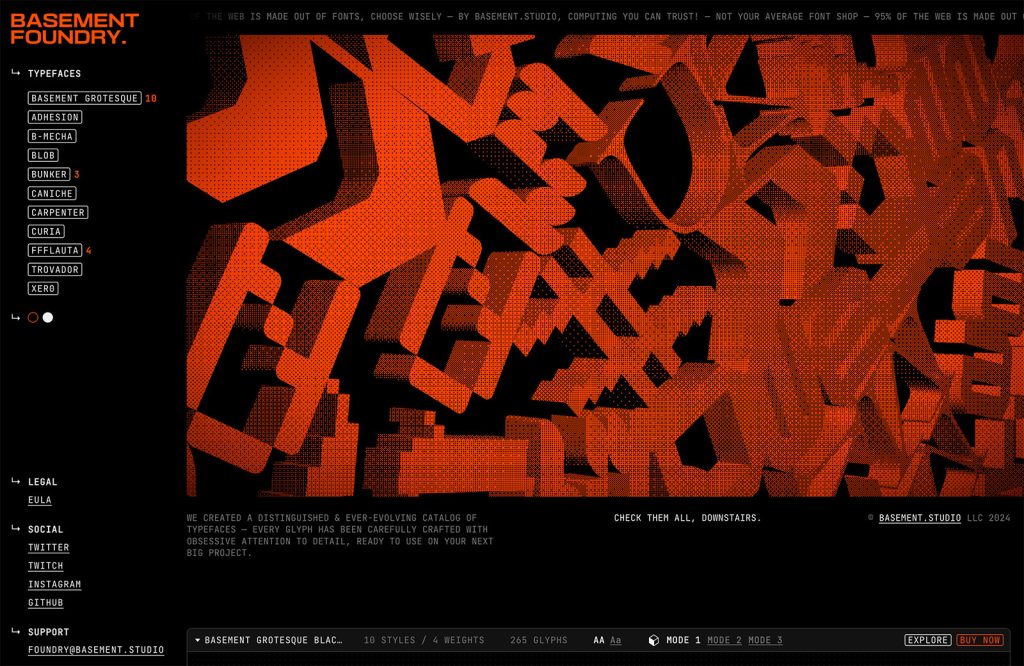Open the Bunker typeface family

[x=49, y=174]
